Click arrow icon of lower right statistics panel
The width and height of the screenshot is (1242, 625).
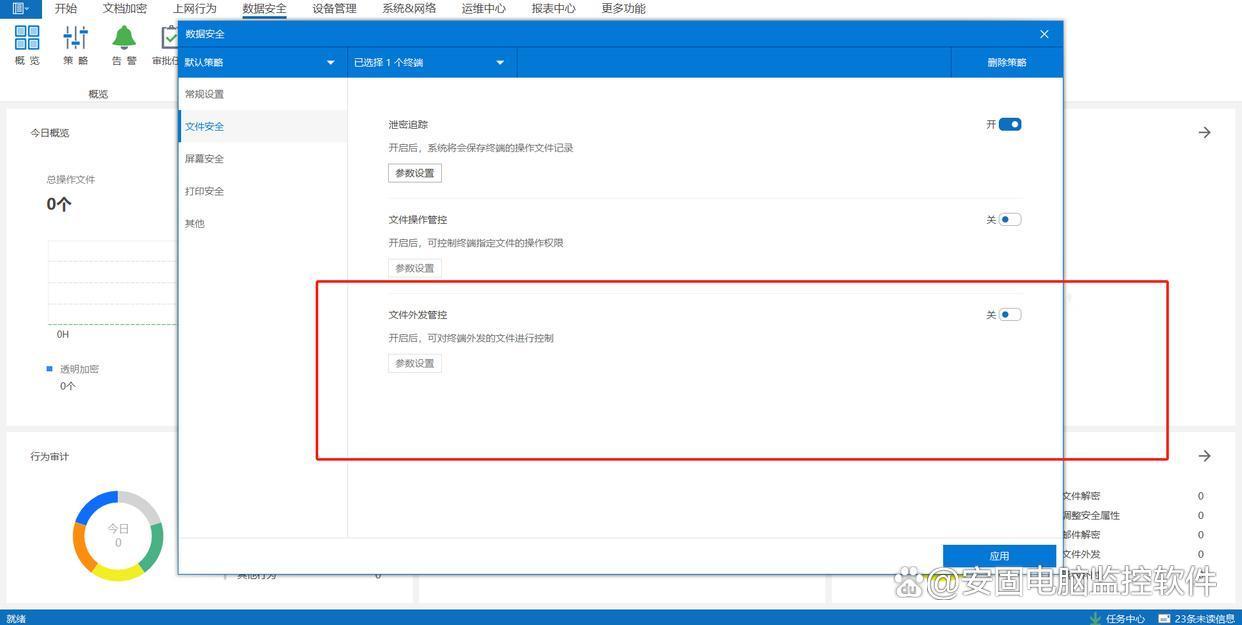tap(1205, 456)
